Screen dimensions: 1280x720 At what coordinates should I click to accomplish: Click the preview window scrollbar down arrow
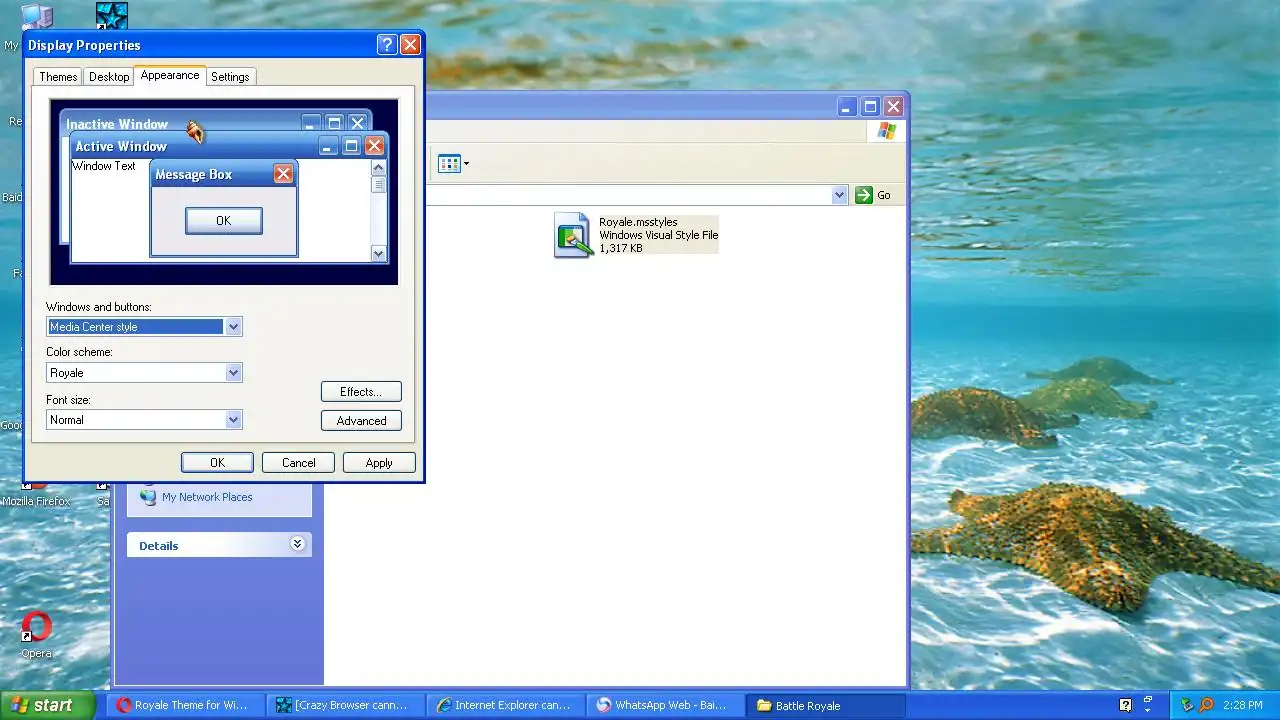click(x=378, y=254)
